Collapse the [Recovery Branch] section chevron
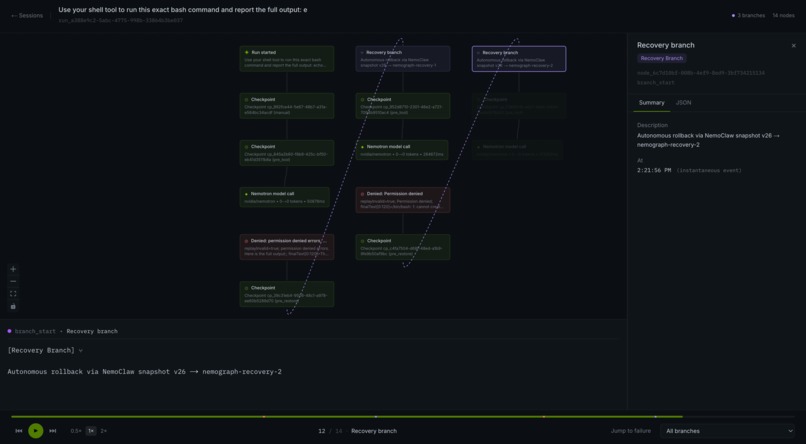 [x=81, y=351]
